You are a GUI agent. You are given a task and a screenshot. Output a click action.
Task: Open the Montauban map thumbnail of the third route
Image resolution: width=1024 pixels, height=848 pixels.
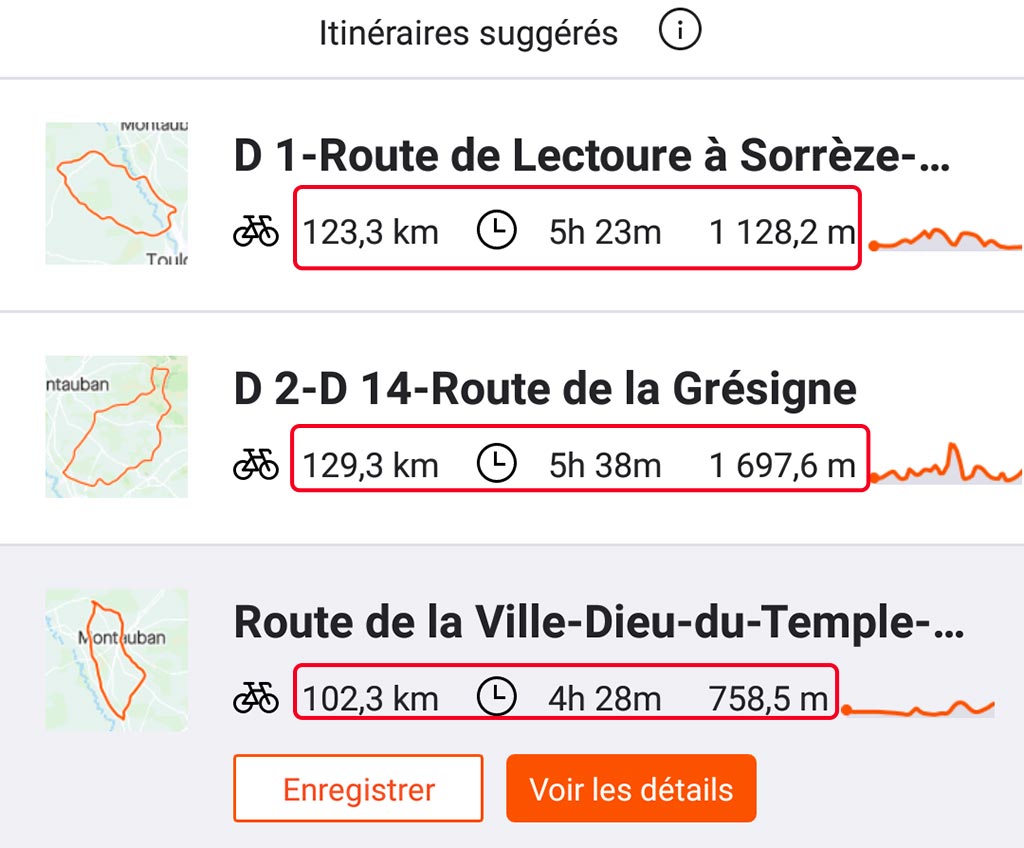pos(116,660)
